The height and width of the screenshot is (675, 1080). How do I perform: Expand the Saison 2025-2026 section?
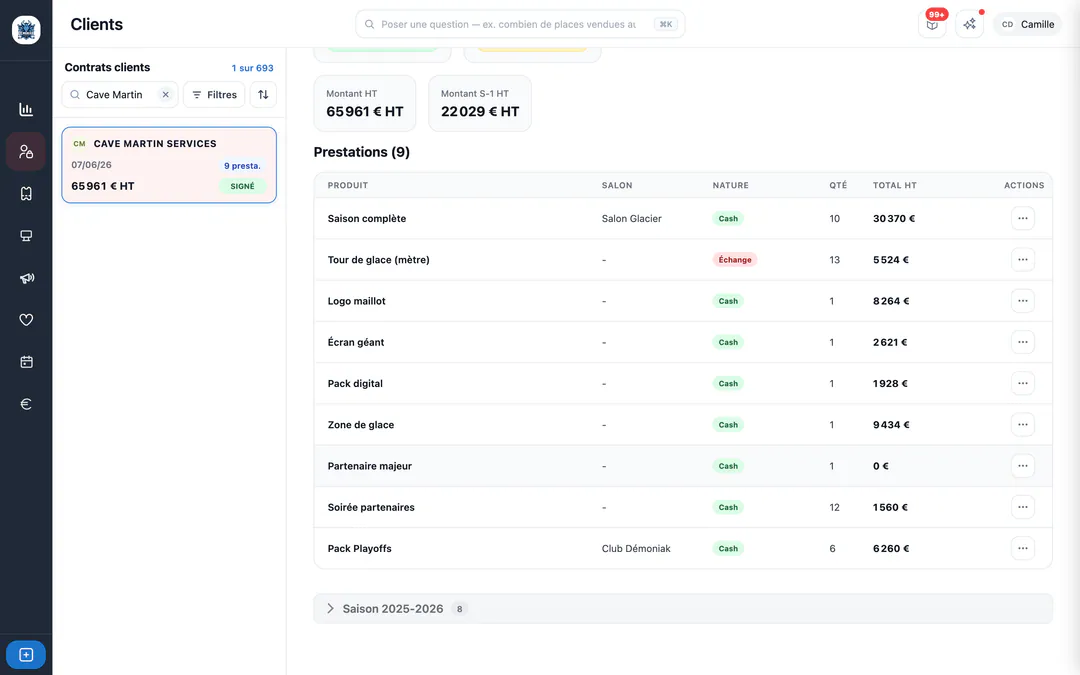click(x=683, y=609)
